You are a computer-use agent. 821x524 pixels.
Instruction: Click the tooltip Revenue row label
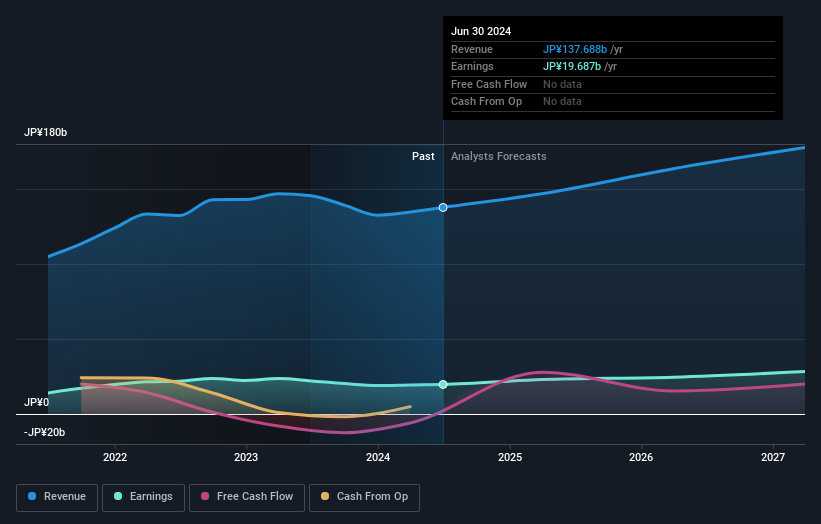tap(472, 49)
